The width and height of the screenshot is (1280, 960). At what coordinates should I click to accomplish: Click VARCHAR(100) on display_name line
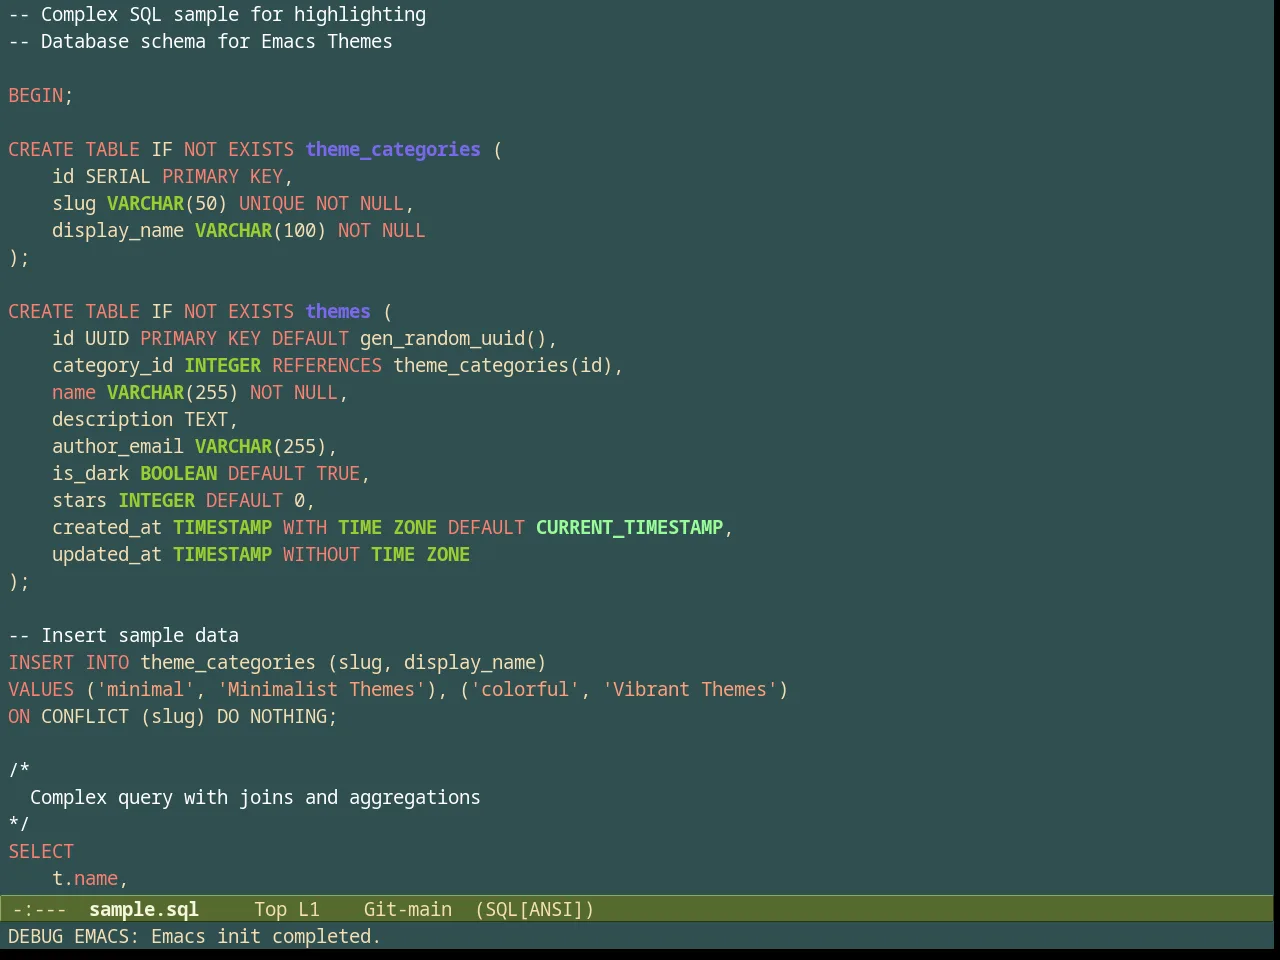260,230
